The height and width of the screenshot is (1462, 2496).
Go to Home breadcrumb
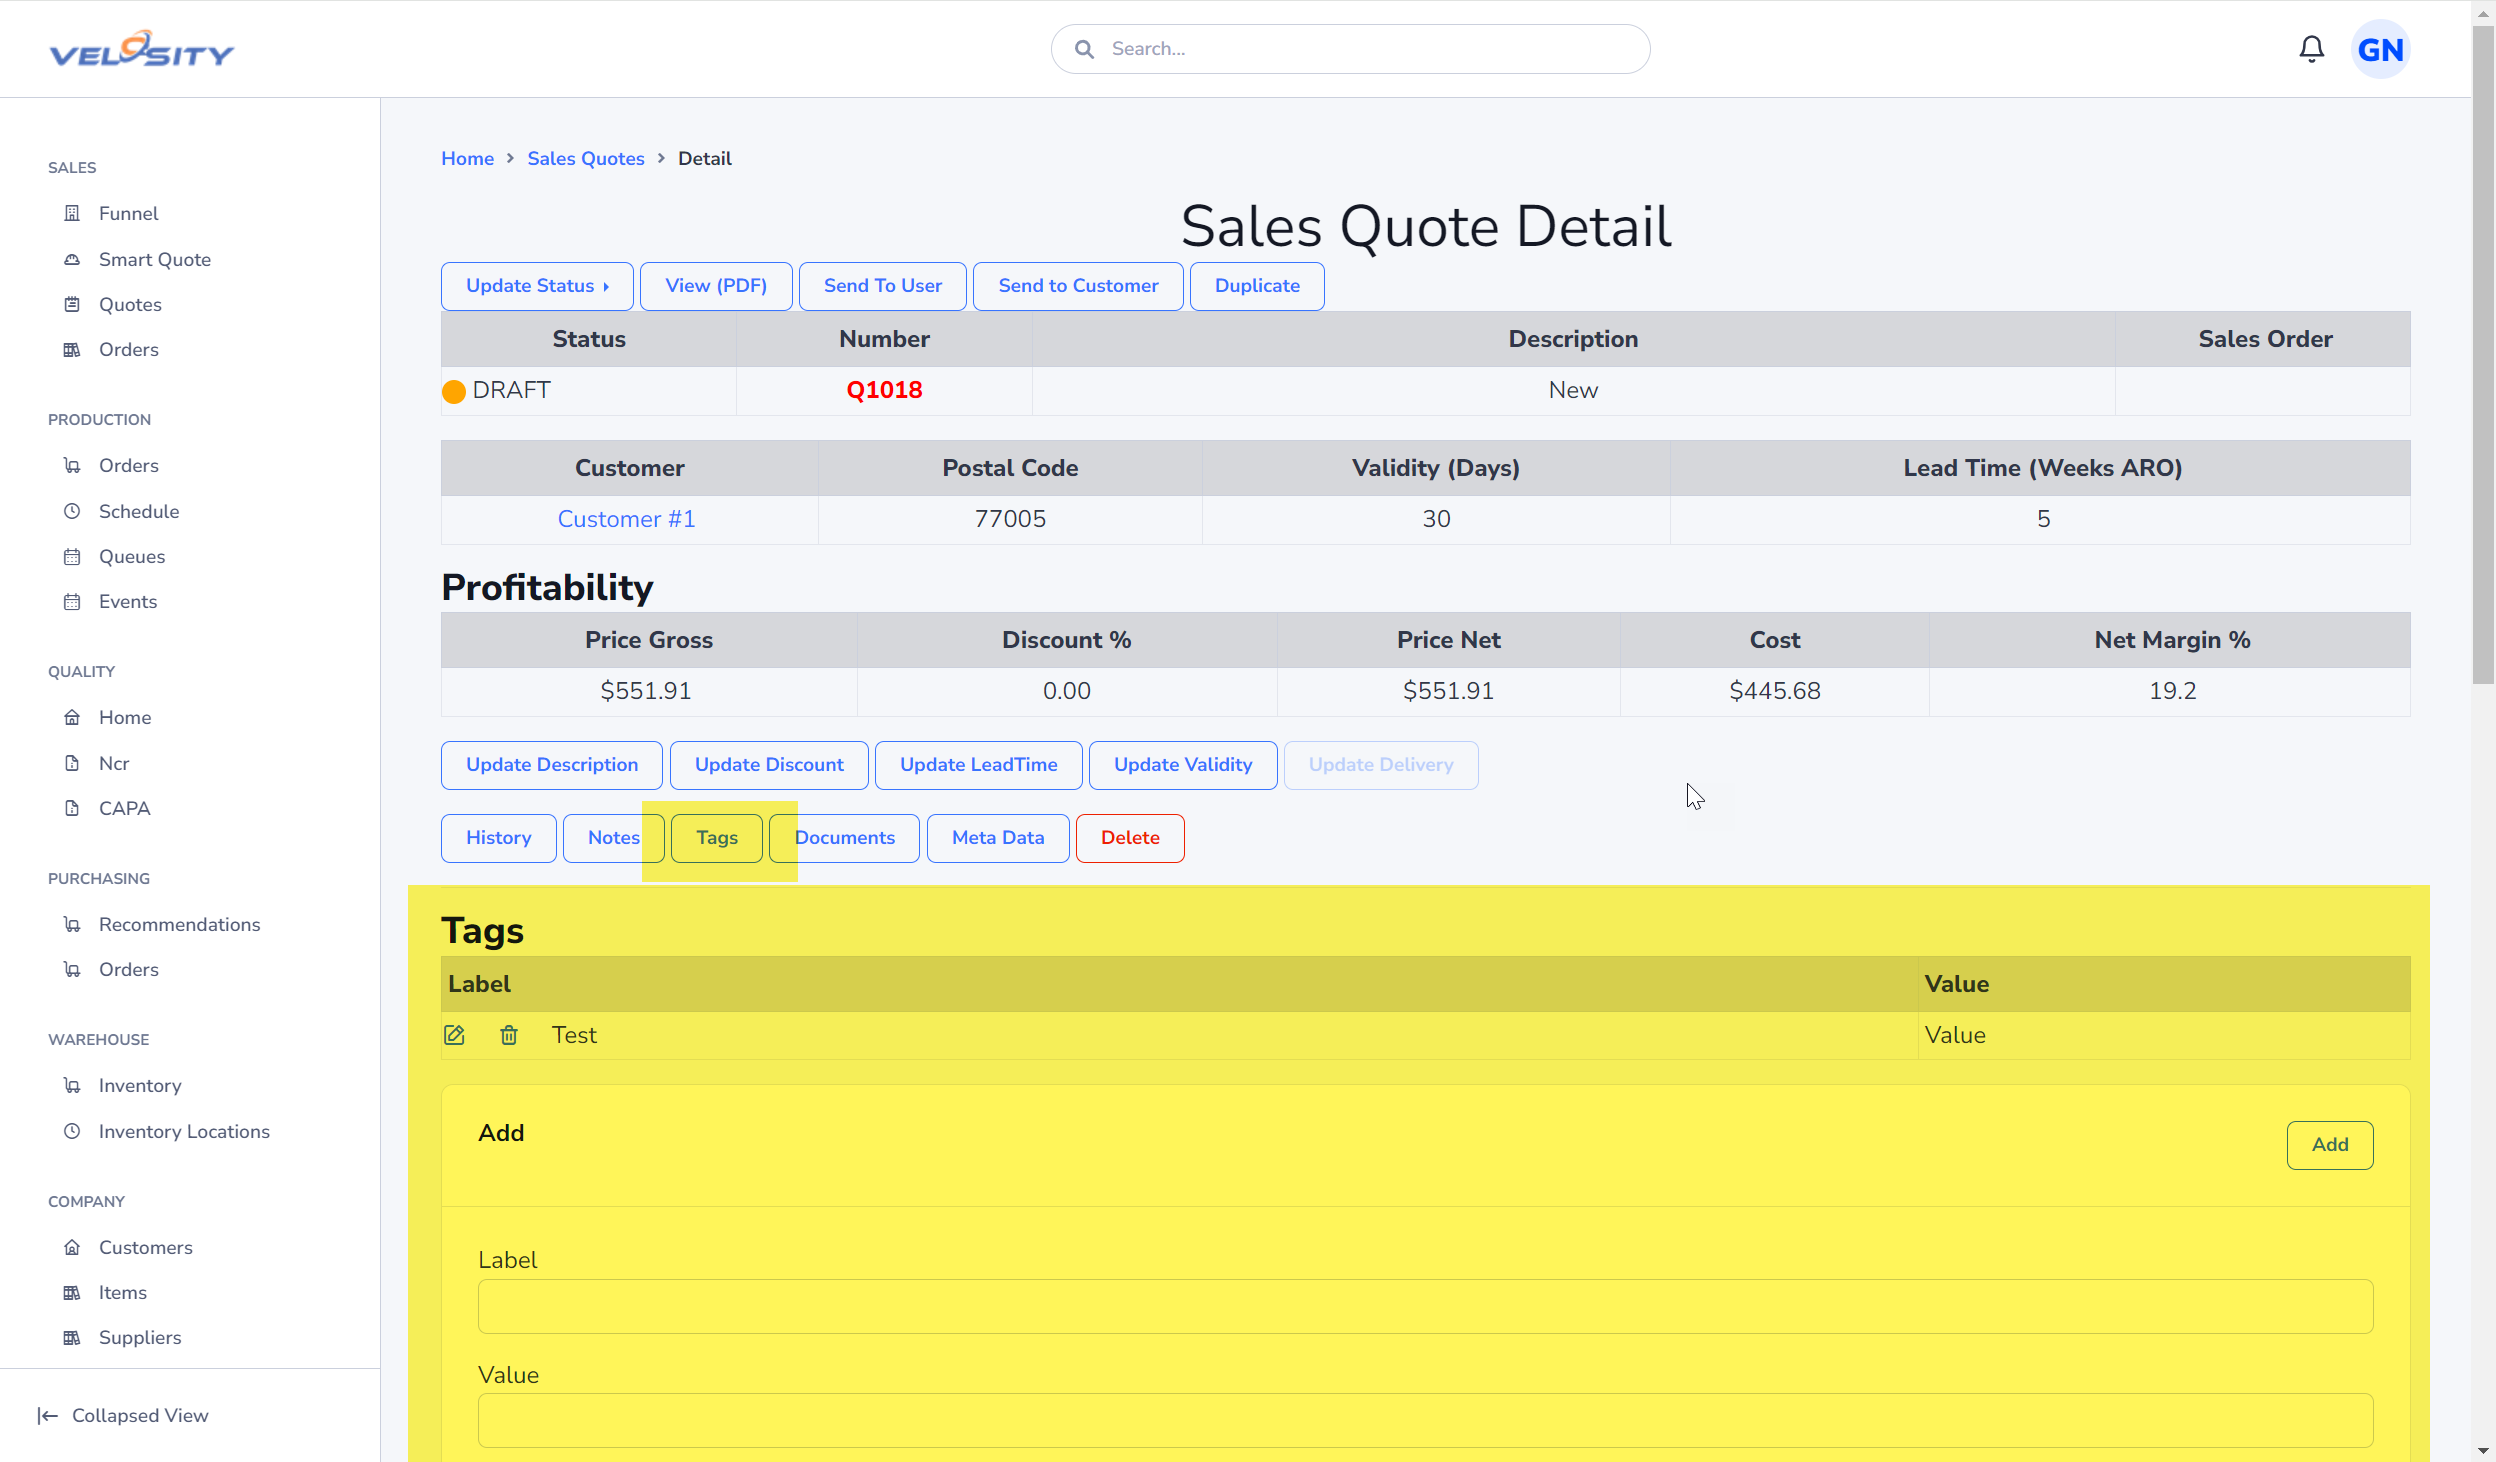click(x=467, y=158)
